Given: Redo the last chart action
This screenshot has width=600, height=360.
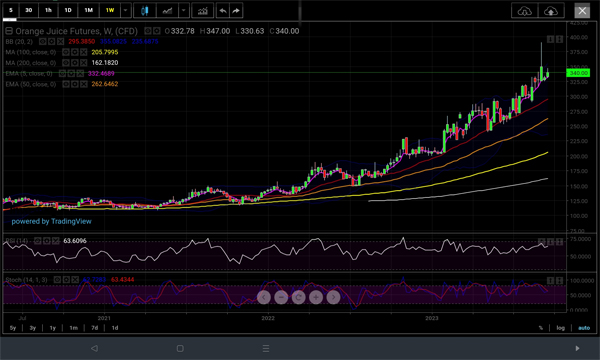Looking at the screenshot, I should coord(236,11).
